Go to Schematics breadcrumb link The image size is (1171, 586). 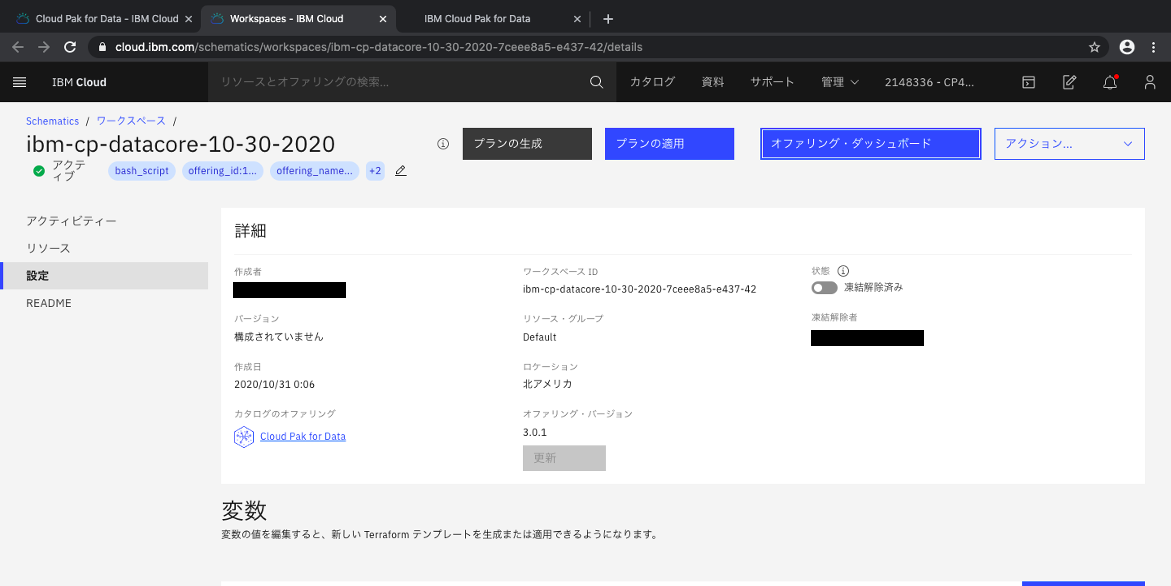(x=52, y=121)
